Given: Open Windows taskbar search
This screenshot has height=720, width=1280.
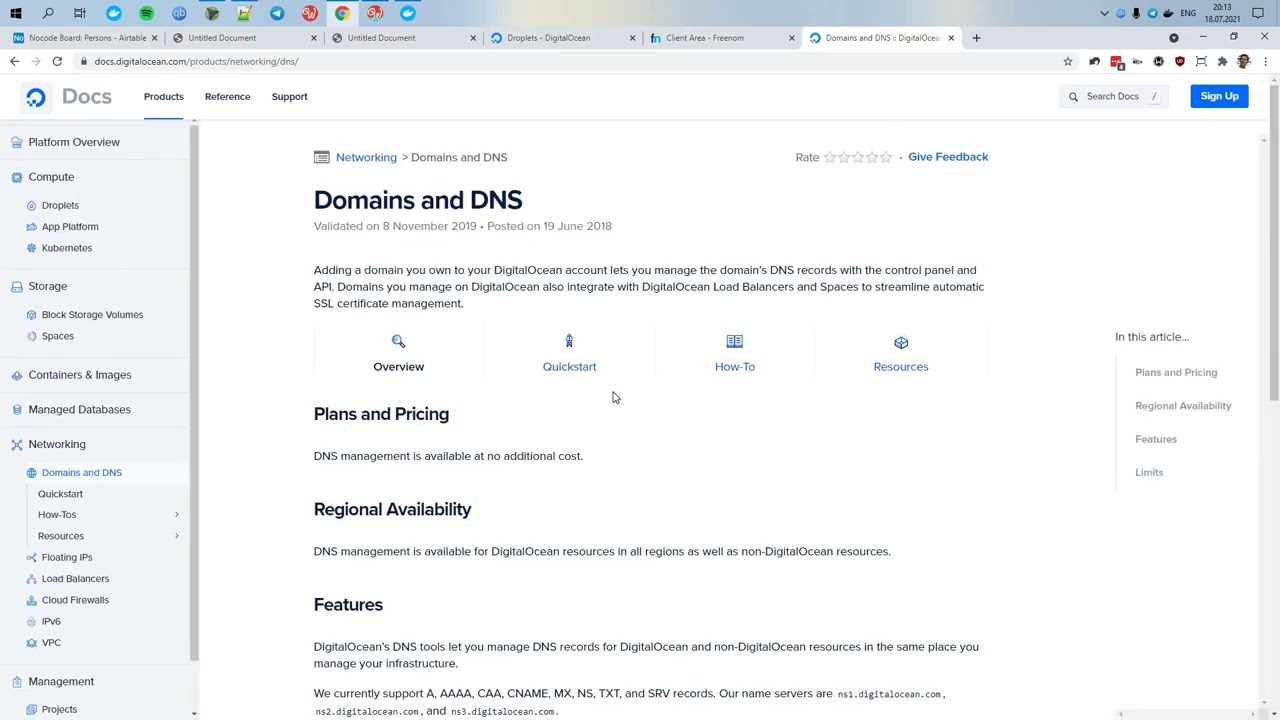Looking at the screenshot, I should click(x=48, y=13).
